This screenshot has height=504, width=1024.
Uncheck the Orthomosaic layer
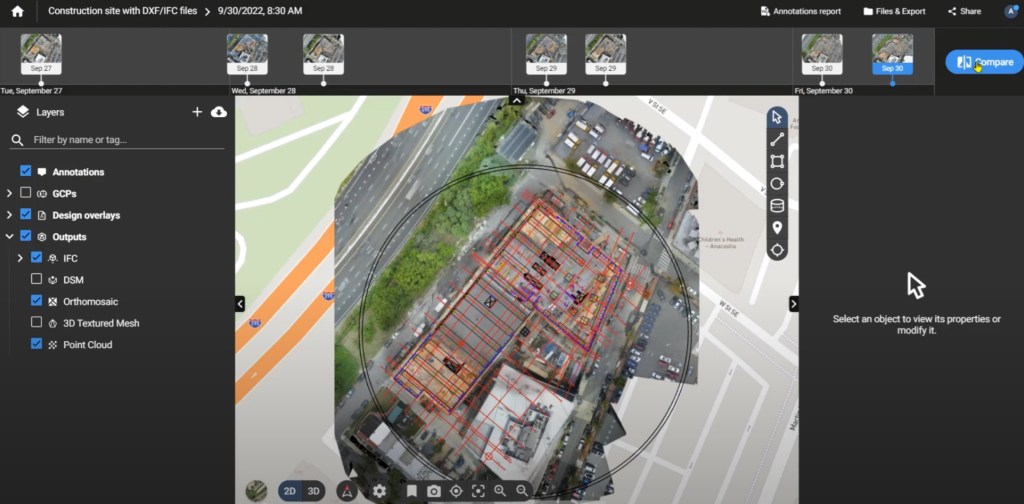pos(37,301)
